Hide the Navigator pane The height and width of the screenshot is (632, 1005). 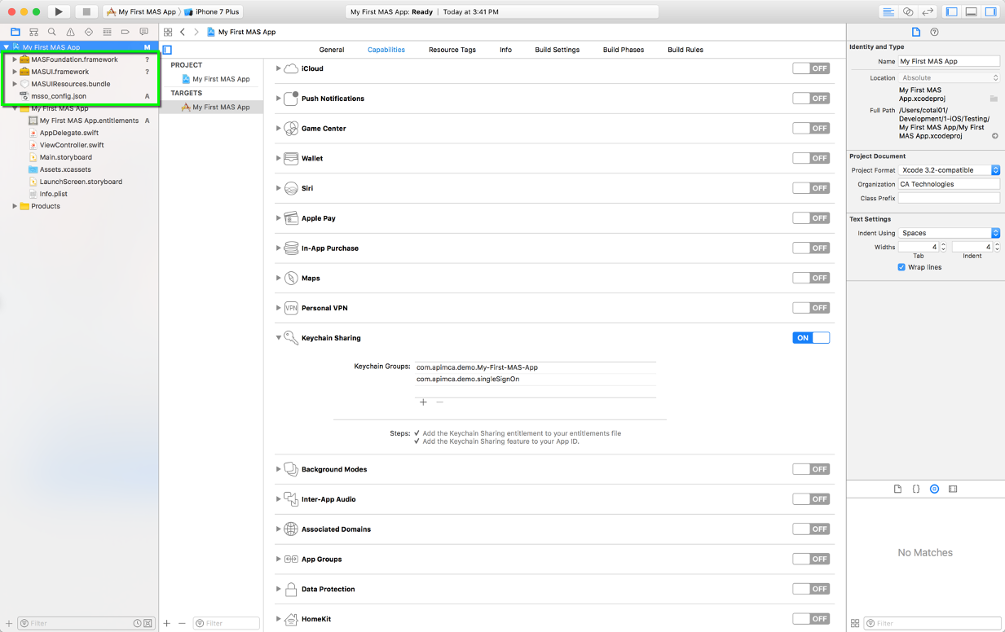click(952, 12)
